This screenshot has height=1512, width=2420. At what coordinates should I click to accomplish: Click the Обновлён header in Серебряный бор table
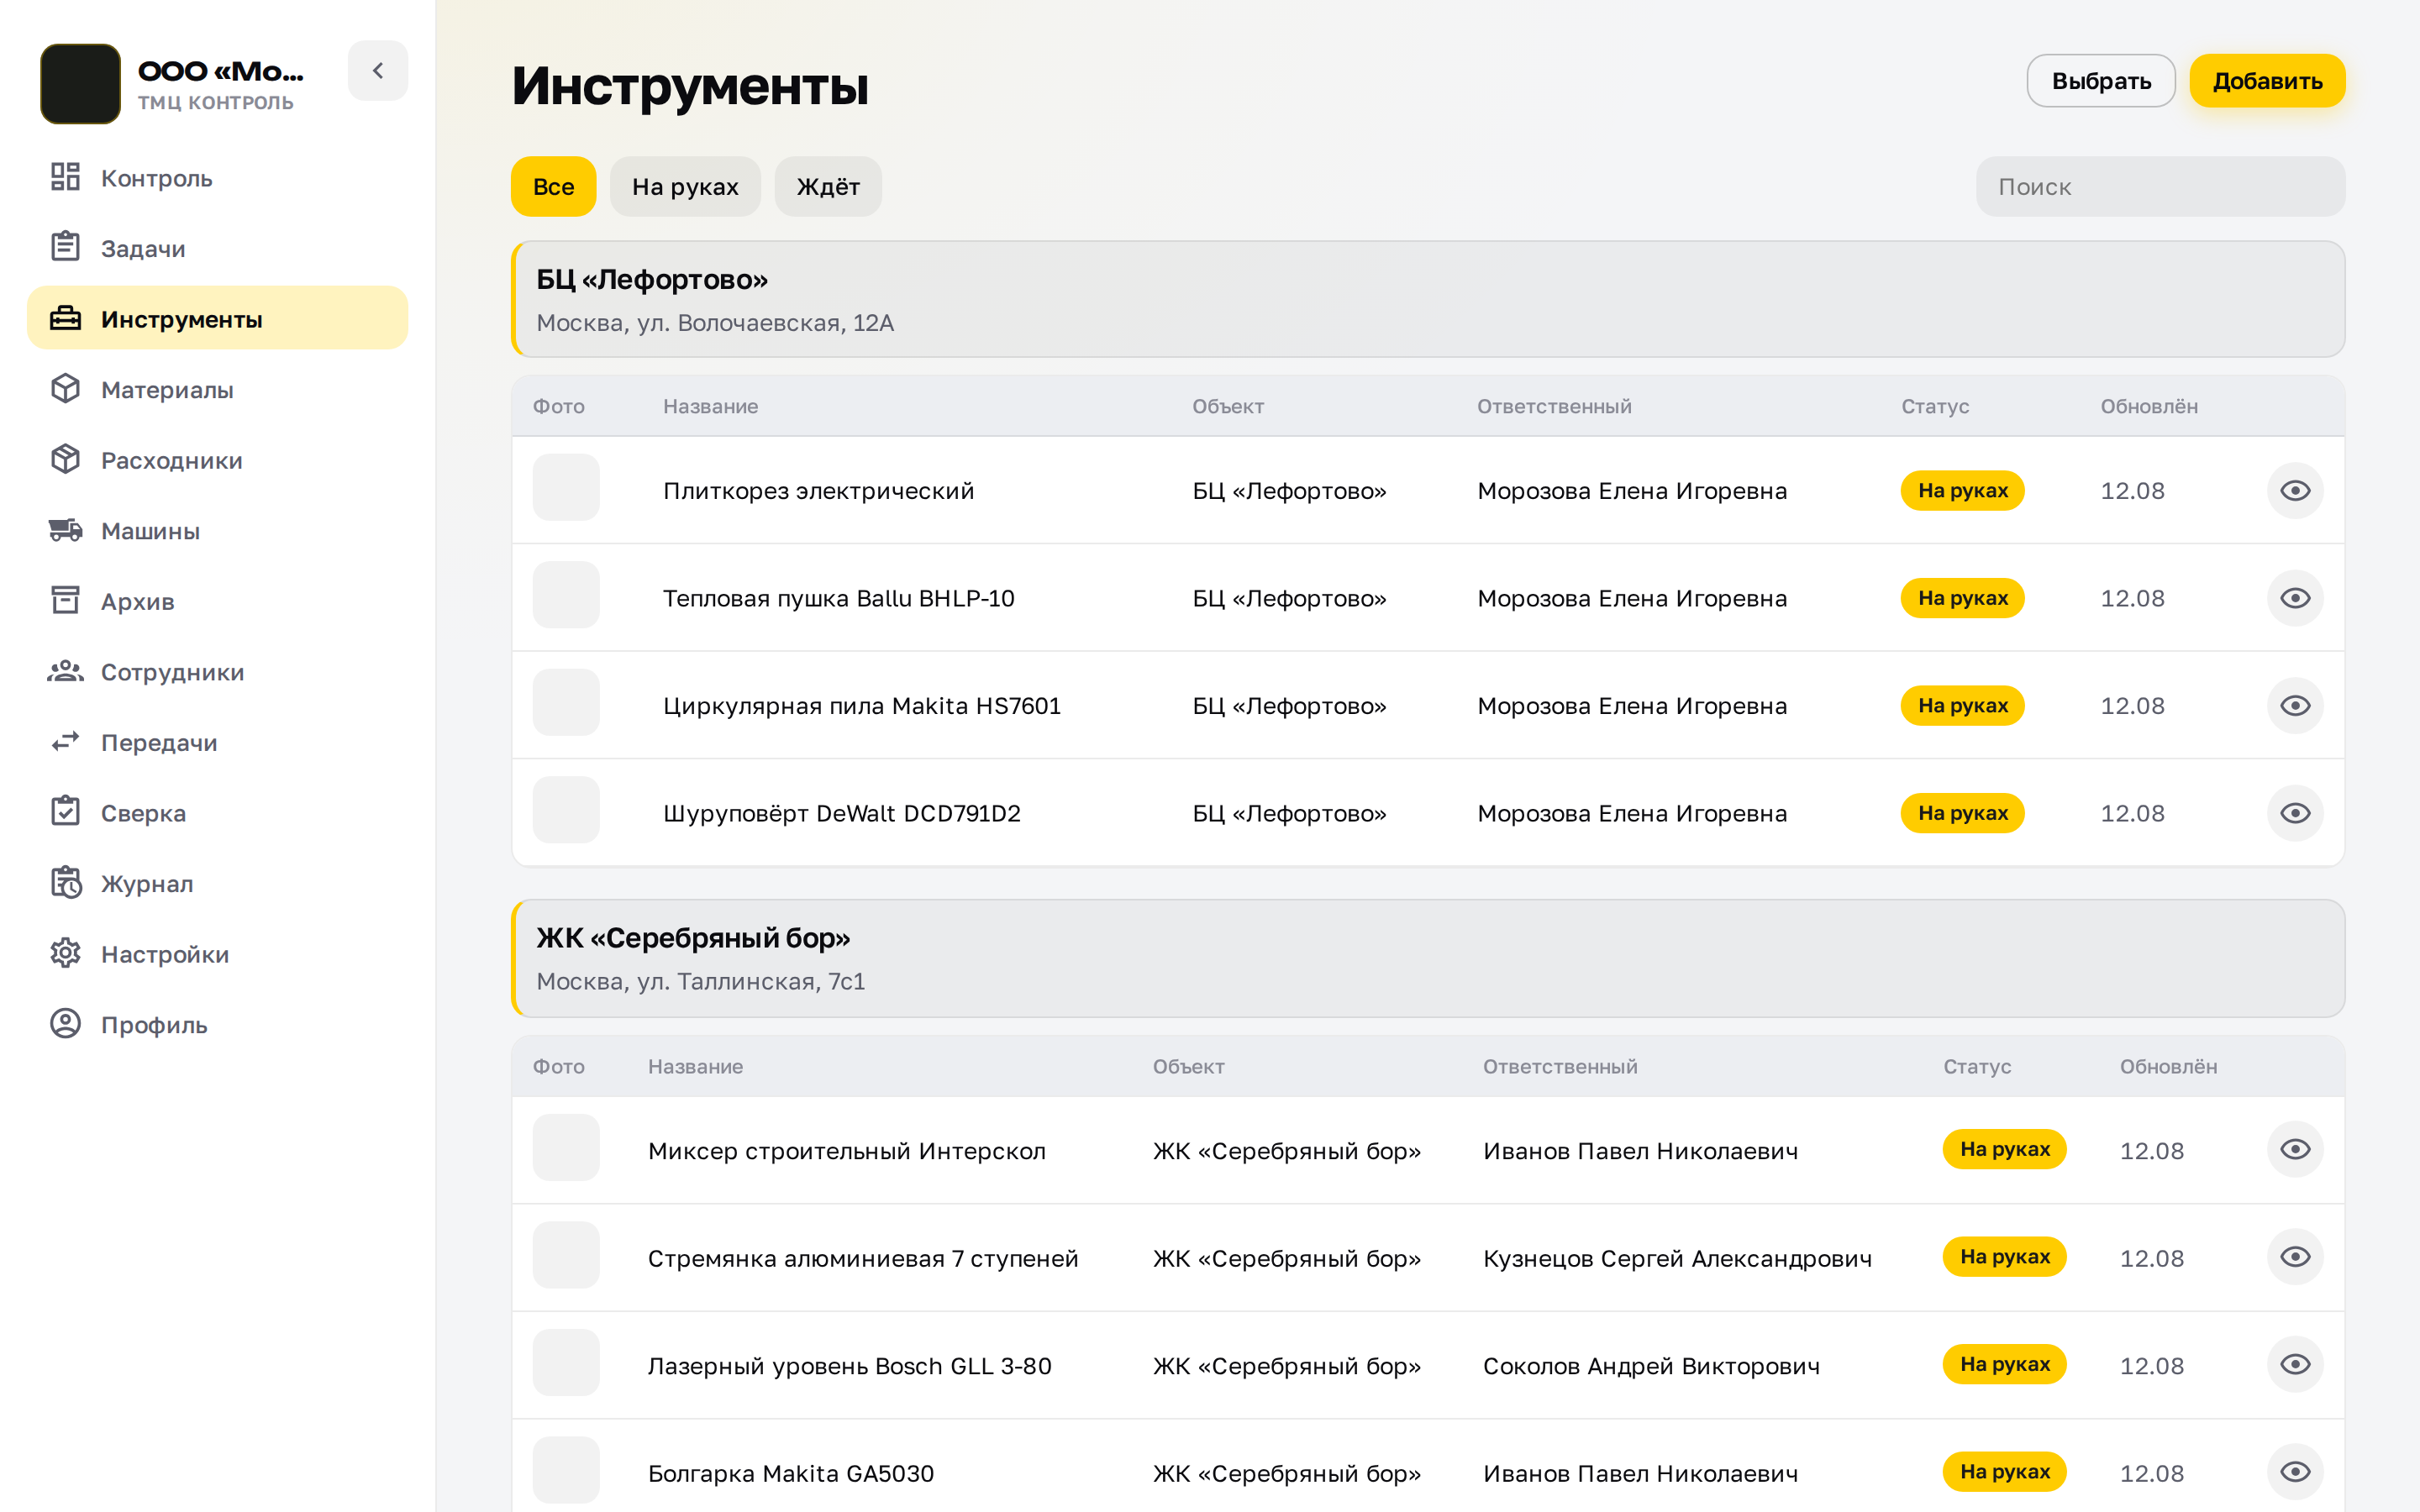2168,1067
